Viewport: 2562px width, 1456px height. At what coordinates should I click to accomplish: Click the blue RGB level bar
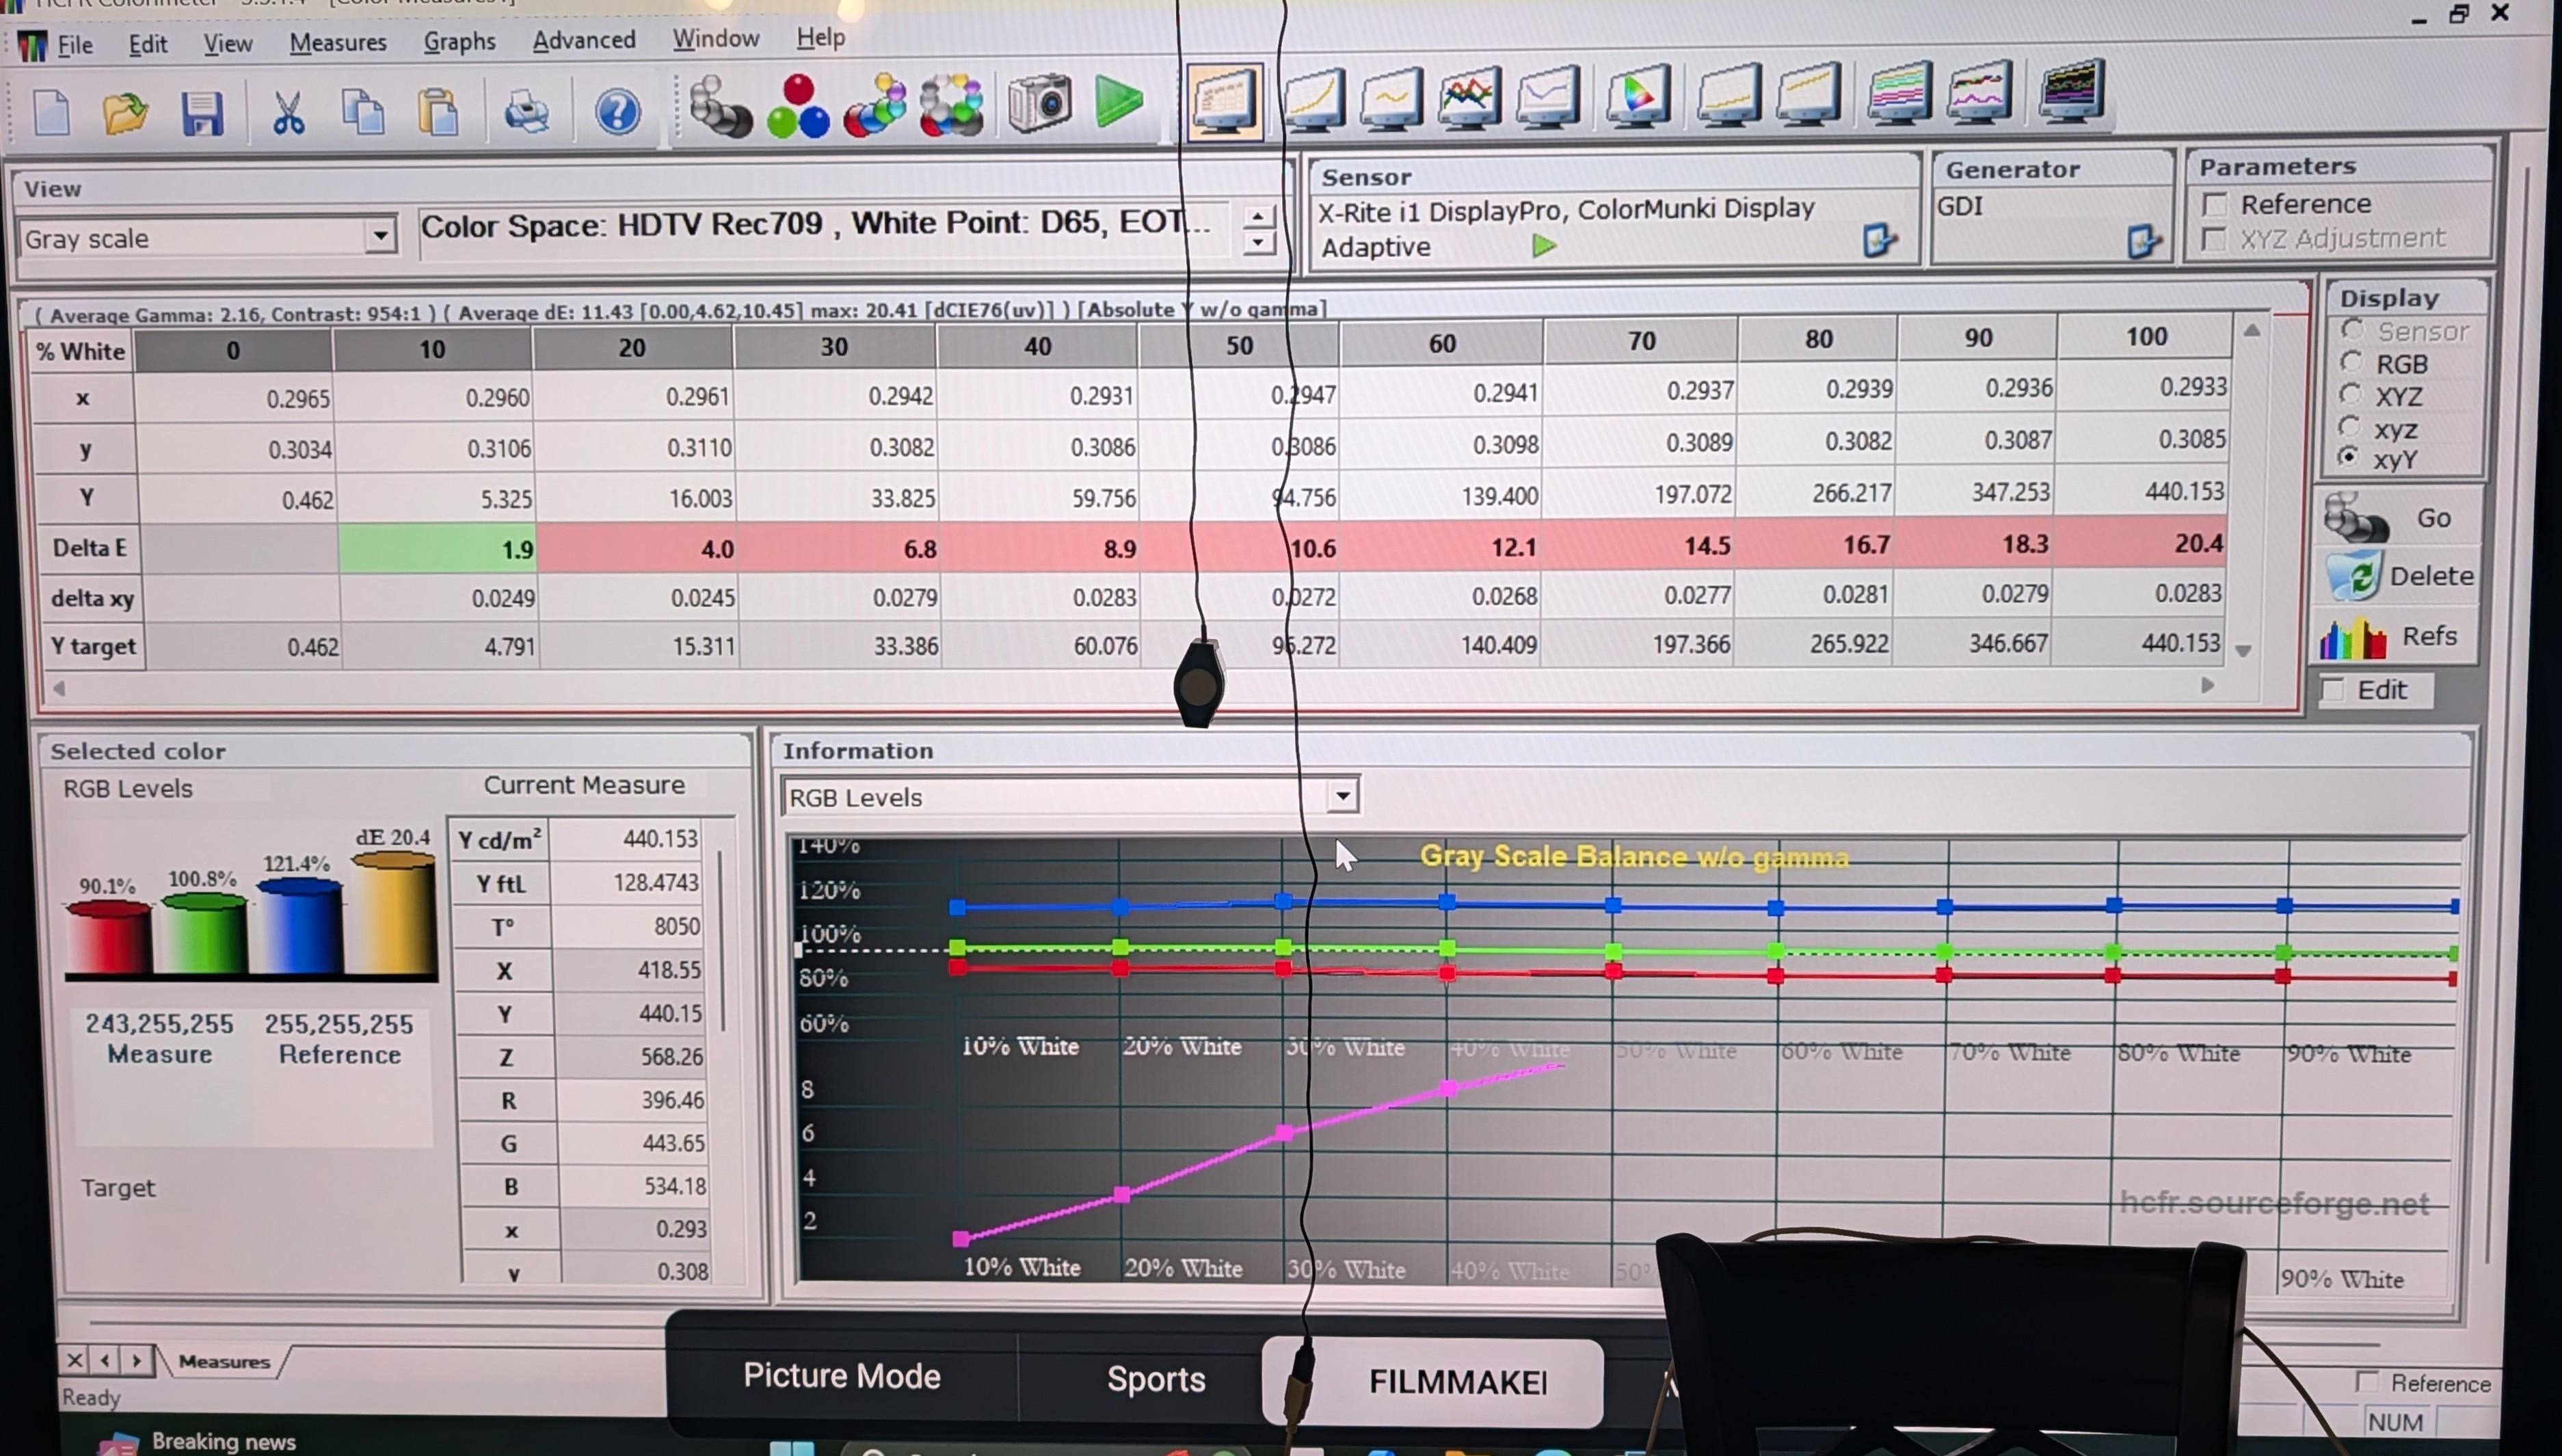point(300,925)
